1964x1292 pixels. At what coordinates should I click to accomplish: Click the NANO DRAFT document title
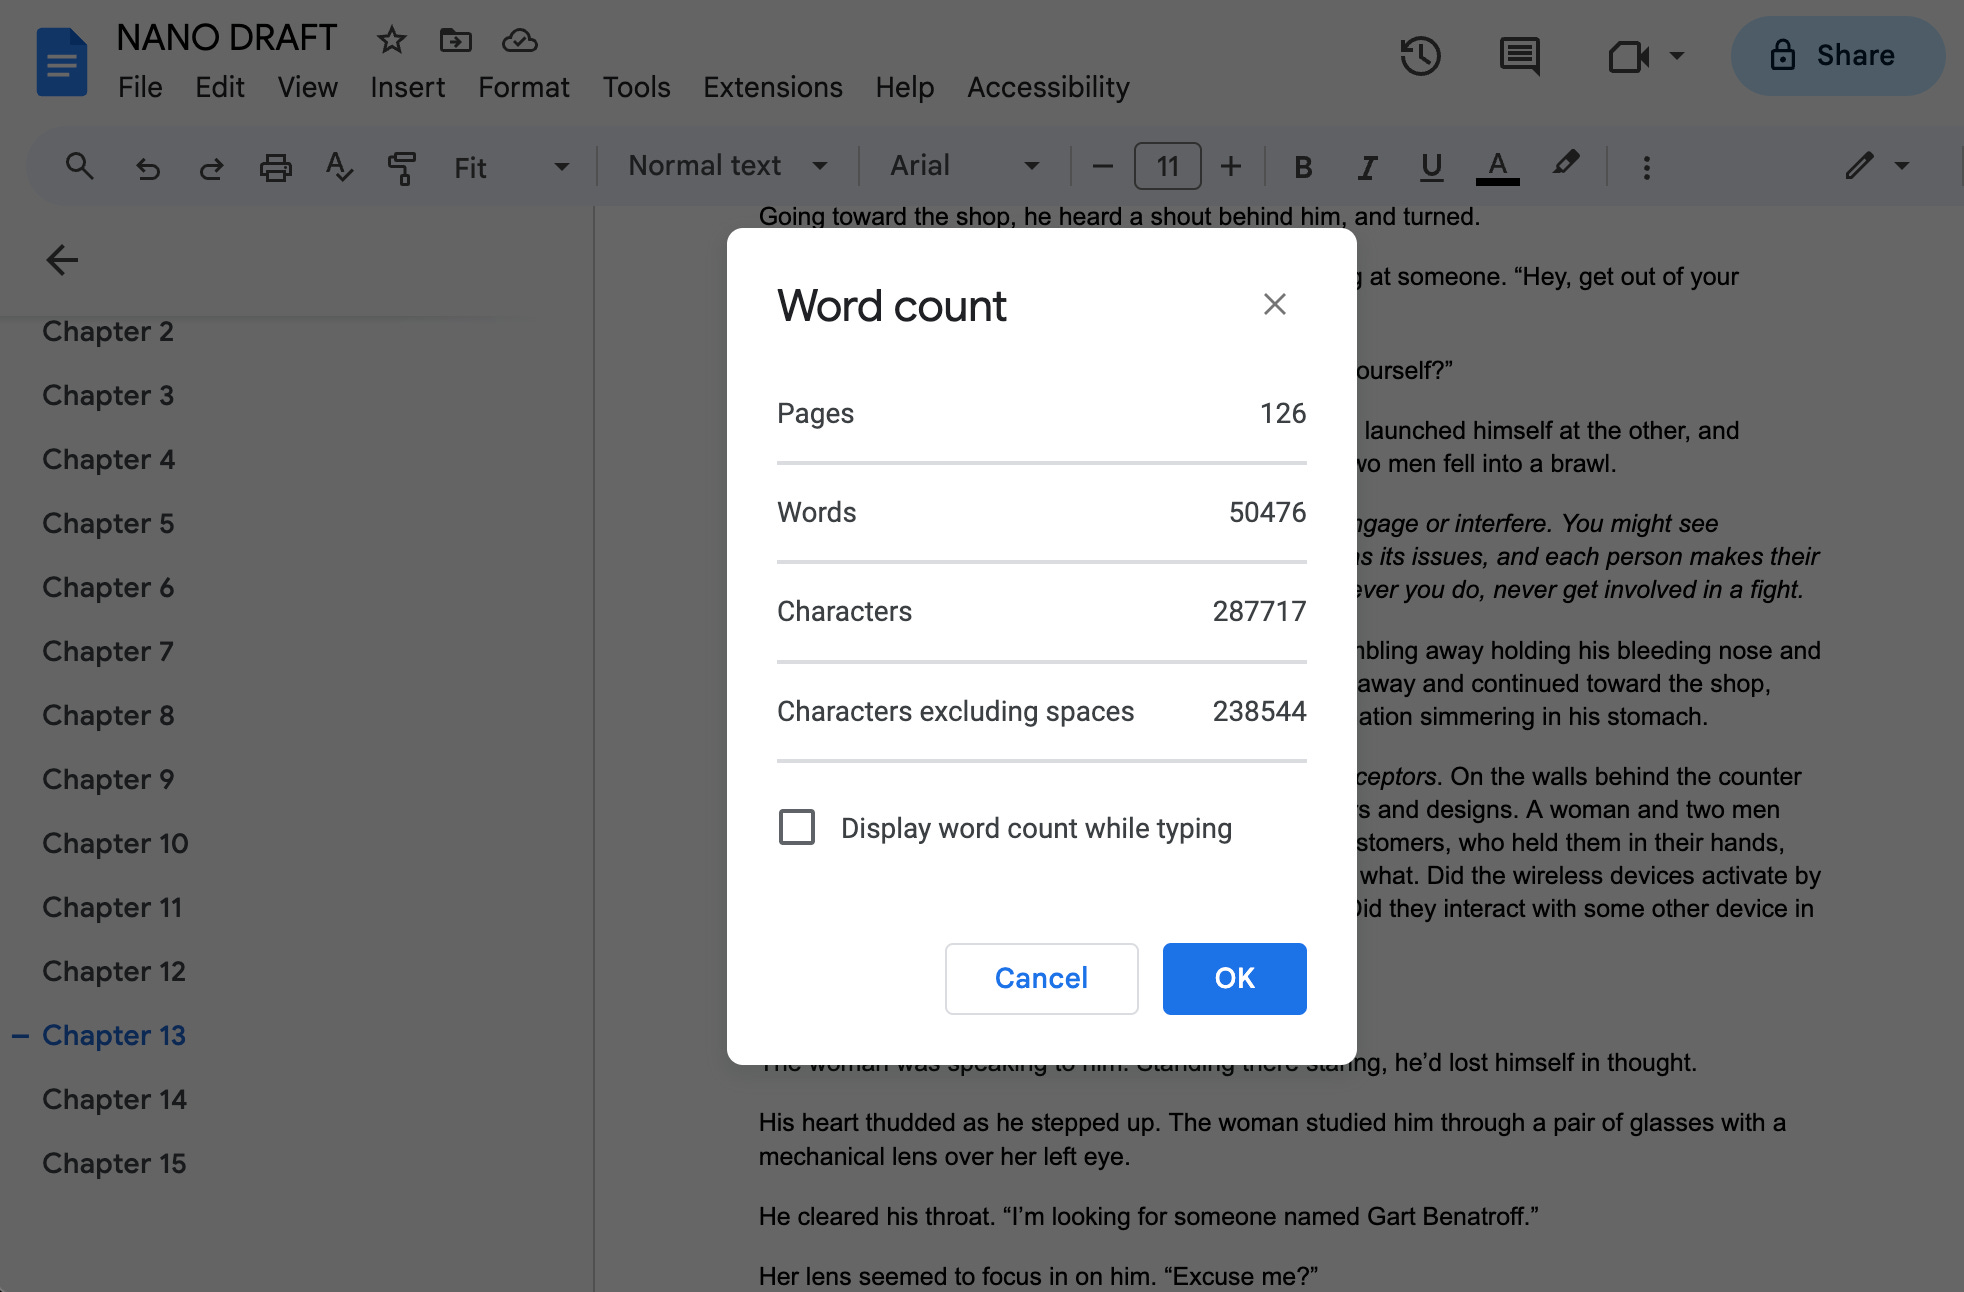(x=226, y=38)
